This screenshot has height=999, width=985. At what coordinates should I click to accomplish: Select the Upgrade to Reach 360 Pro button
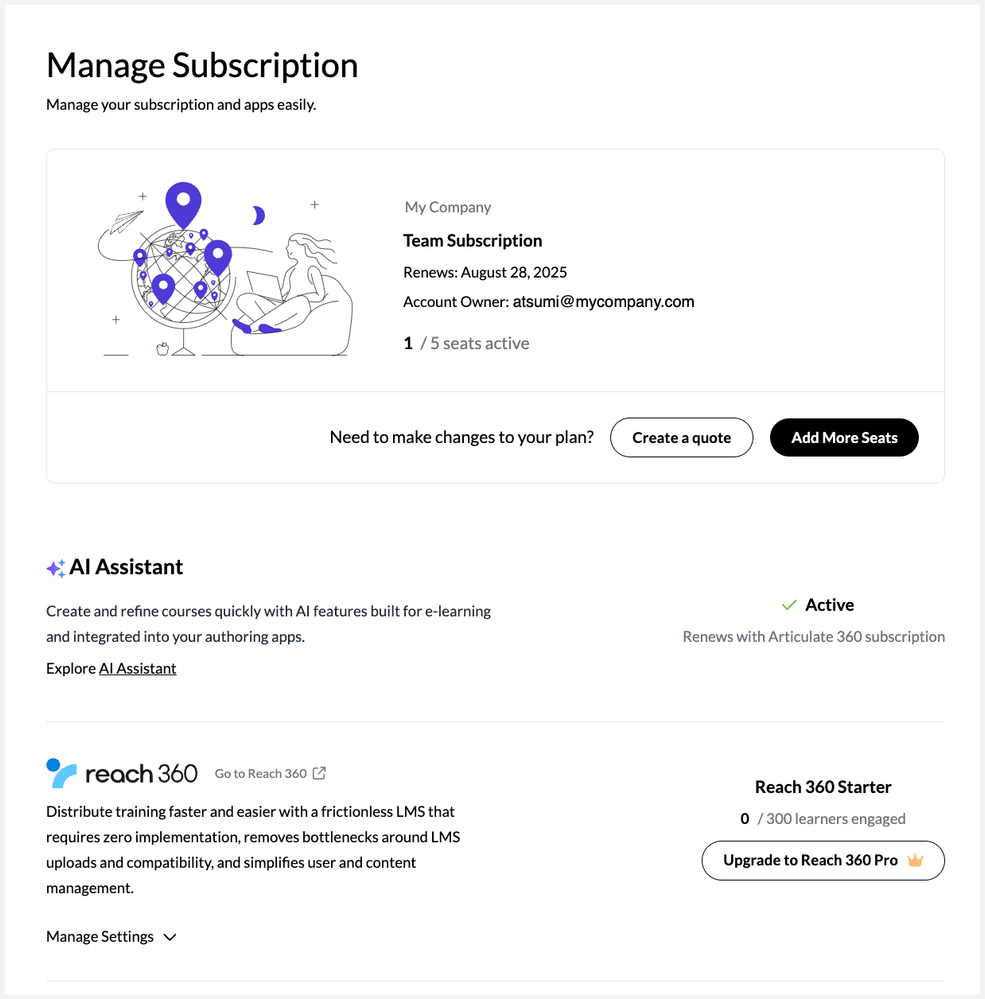pos(822,860)
